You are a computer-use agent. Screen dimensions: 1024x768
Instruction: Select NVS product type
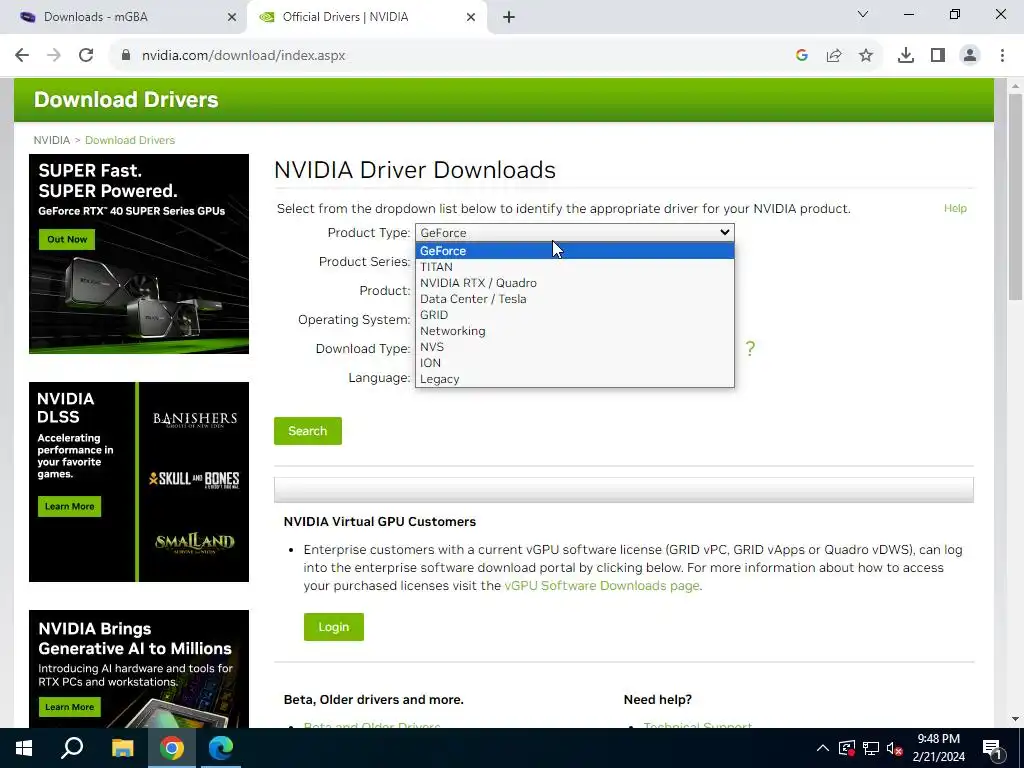[x=575, y=347]
